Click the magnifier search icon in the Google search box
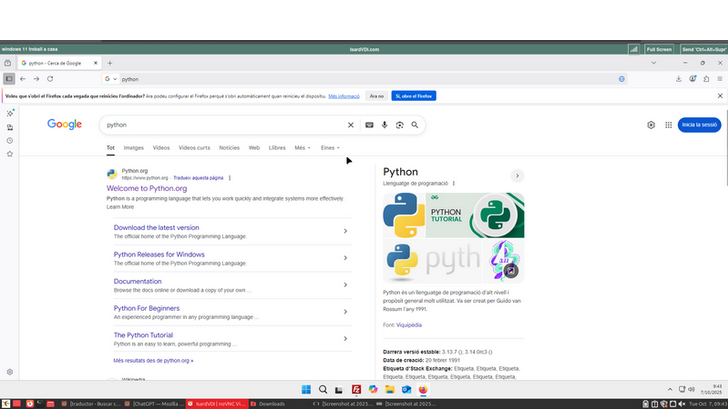 (x=415, y=125)
